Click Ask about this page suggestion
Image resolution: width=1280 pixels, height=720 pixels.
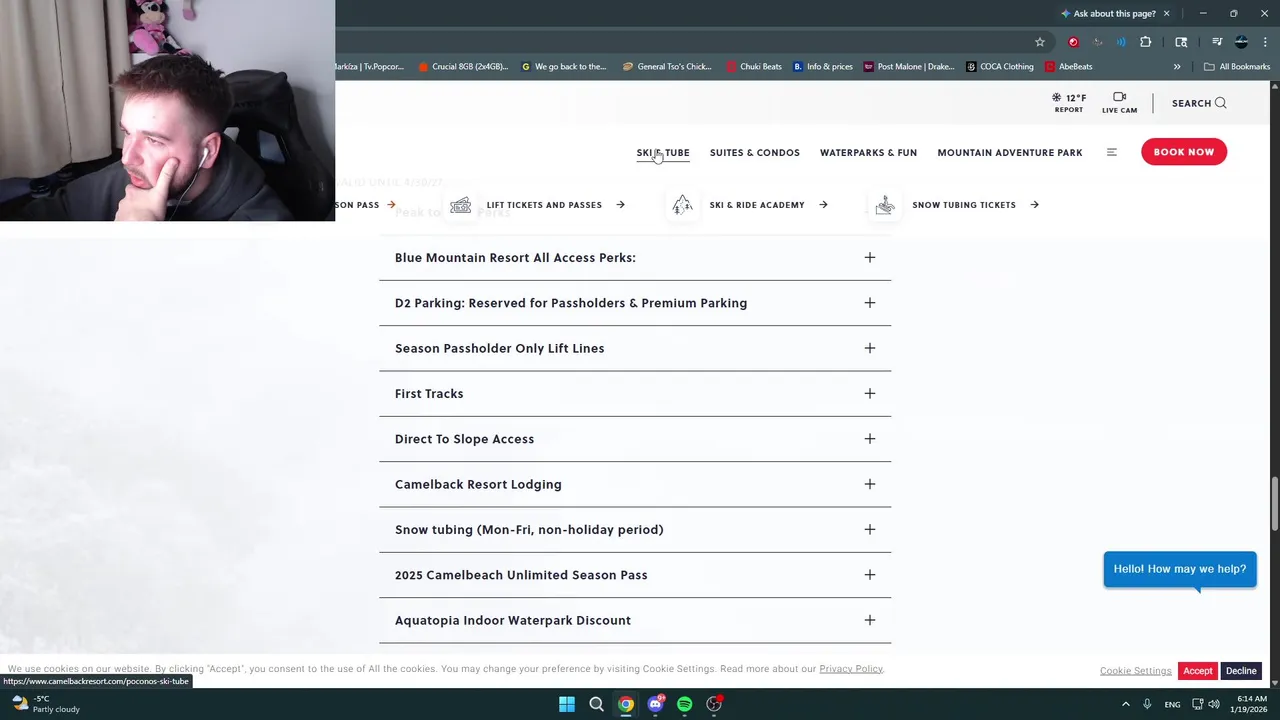click(1108, 14)
